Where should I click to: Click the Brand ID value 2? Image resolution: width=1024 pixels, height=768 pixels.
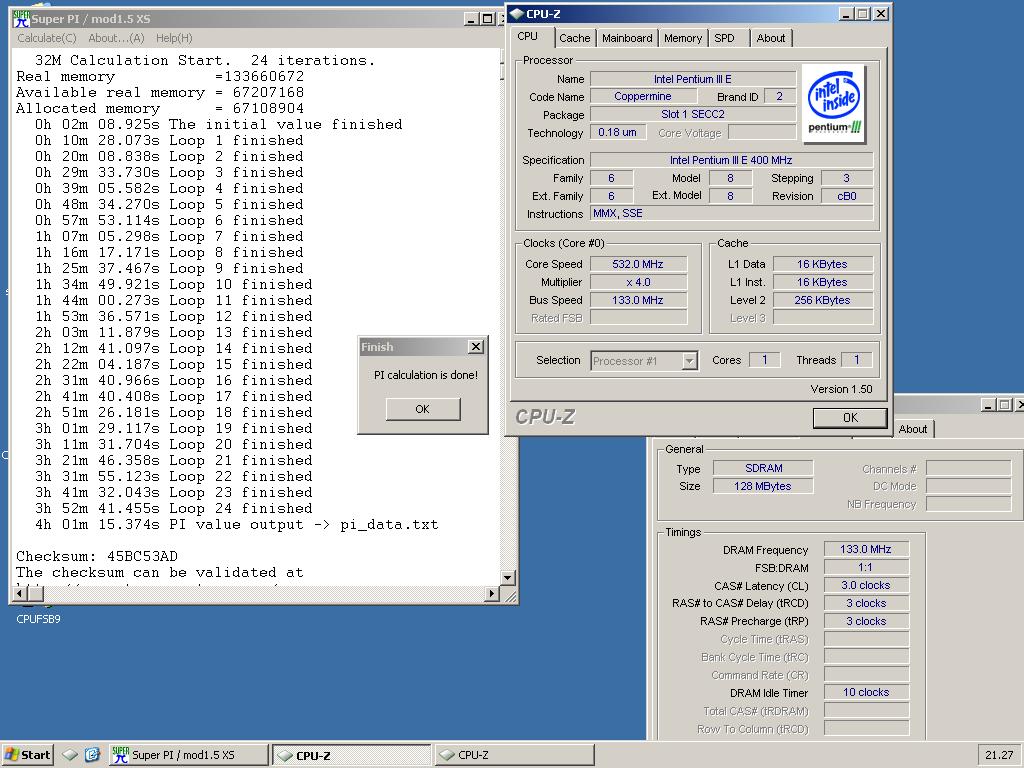coord(779,96)
